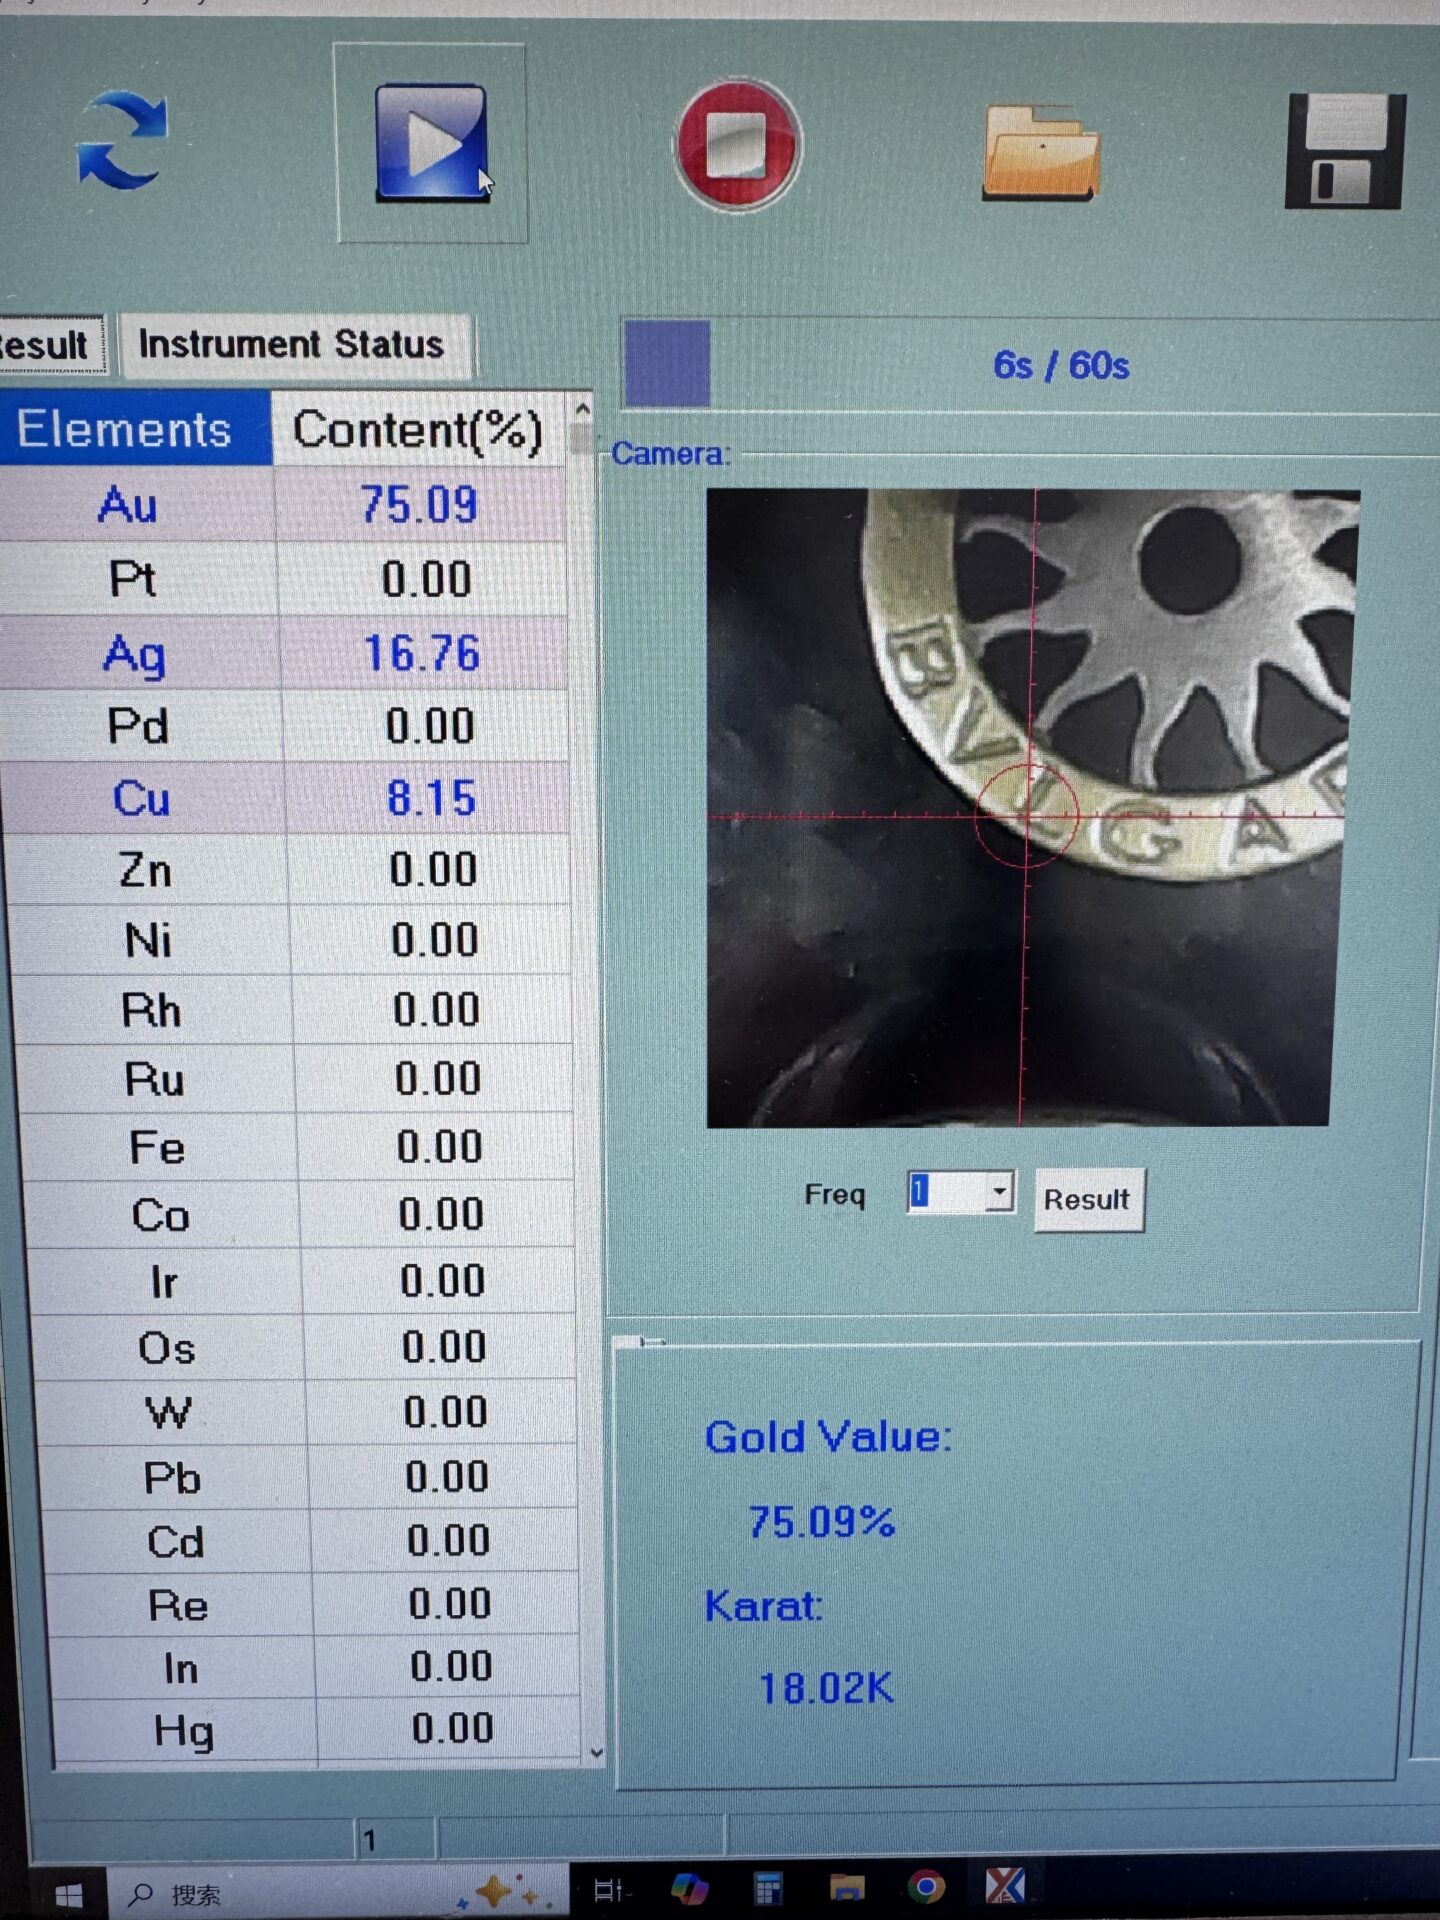Click the Au content value 75.09
Viewport: 1440px width, 1920px height.
pos(419,504)
